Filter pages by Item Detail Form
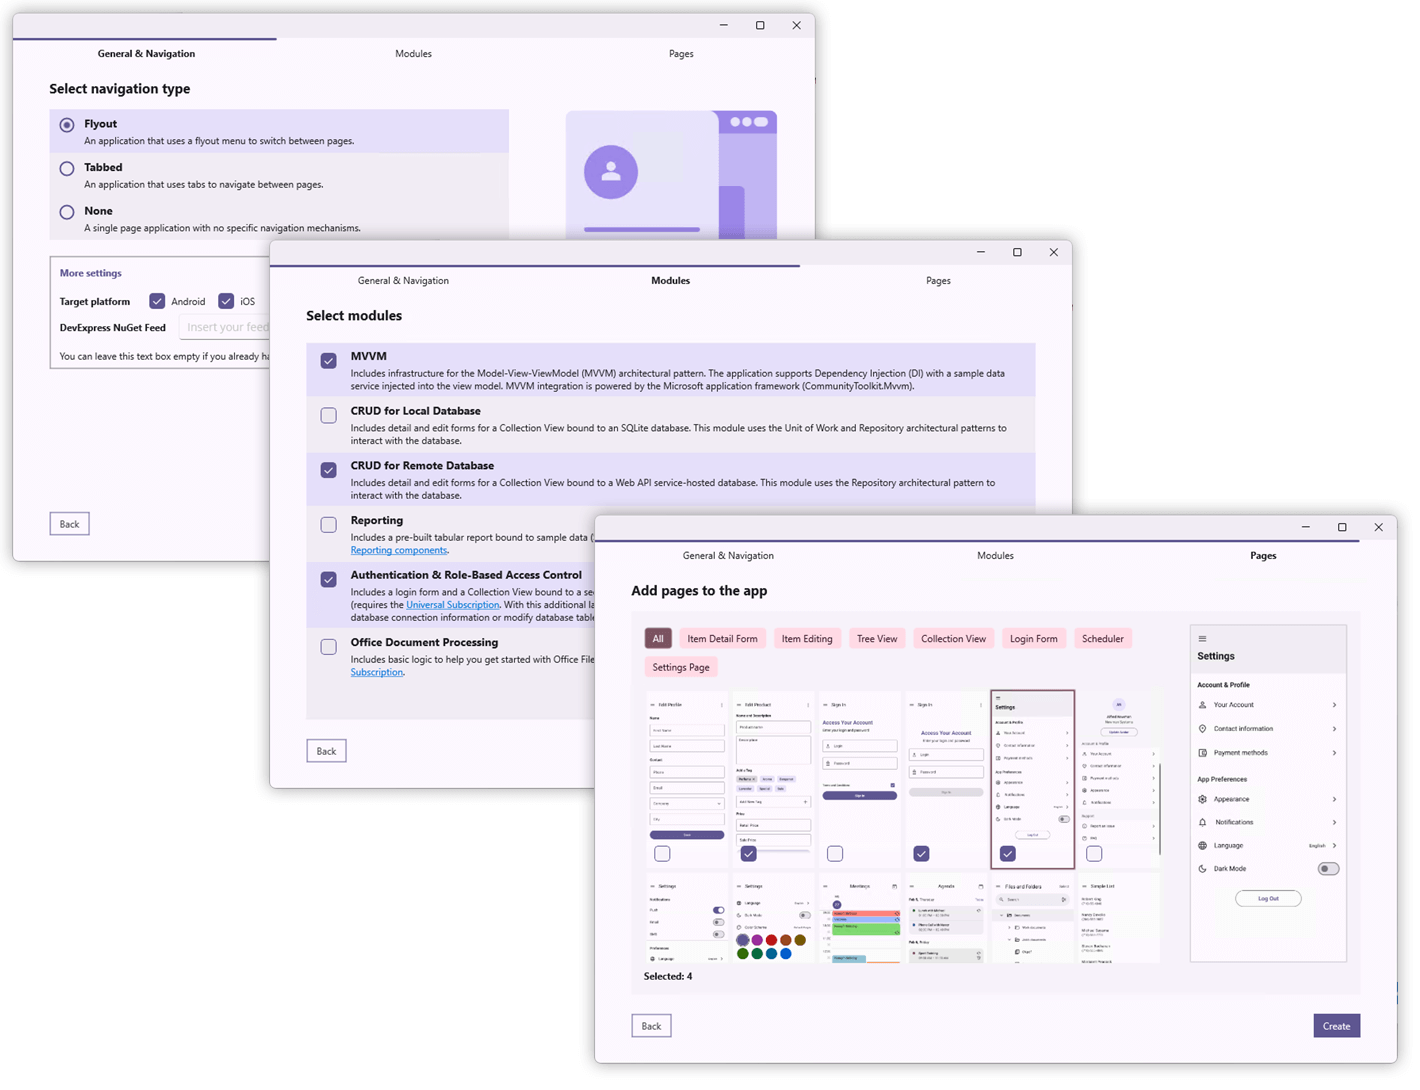Image resolution: width=1420 pixels, height=1090 pixels. 722,639
